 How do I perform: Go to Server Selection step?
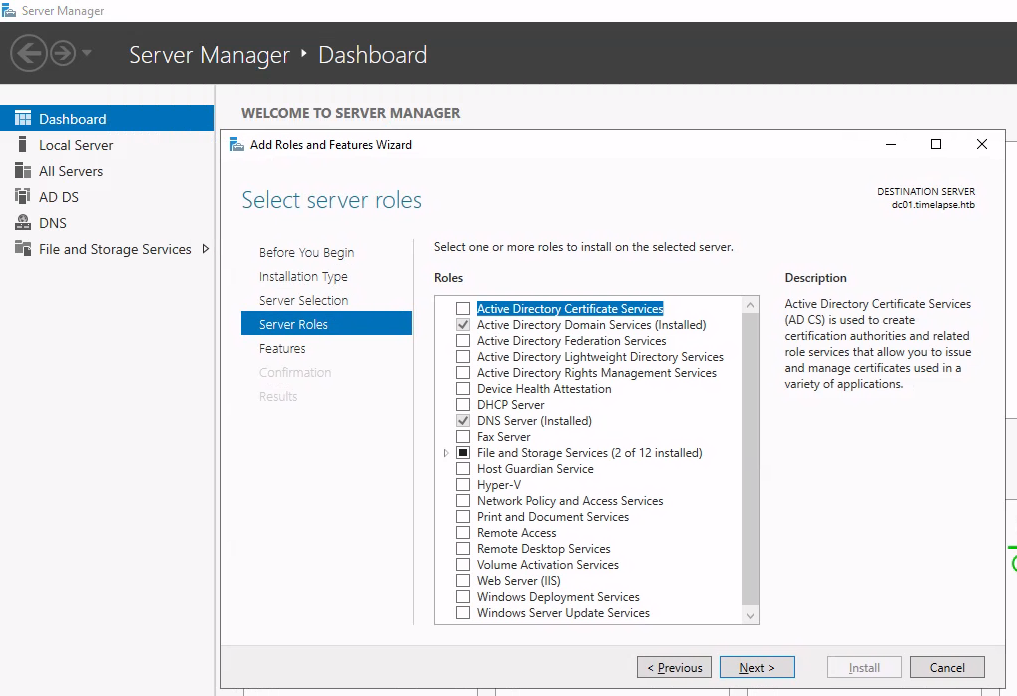[304, 300]
